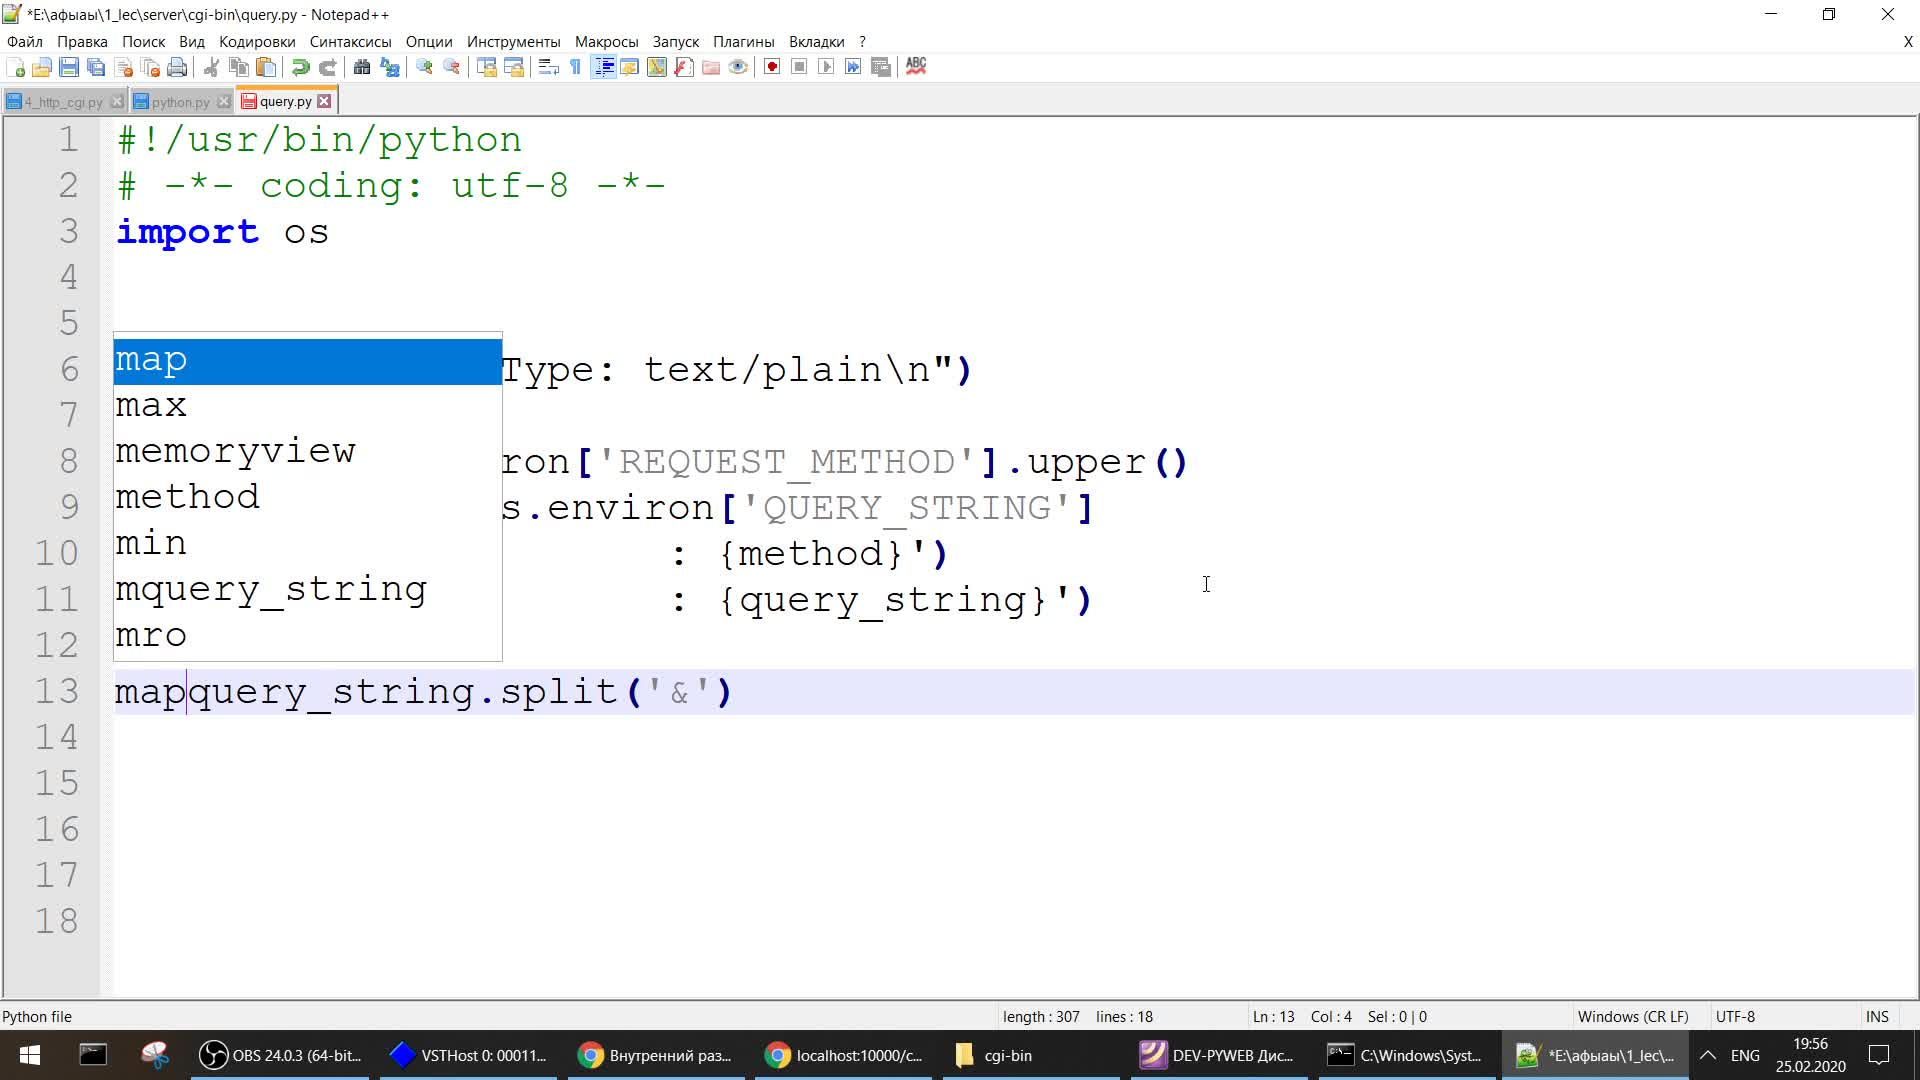1920x1080 pixels.
Task: Toggle indent guide toolbar icon
Action: [603, 67]
